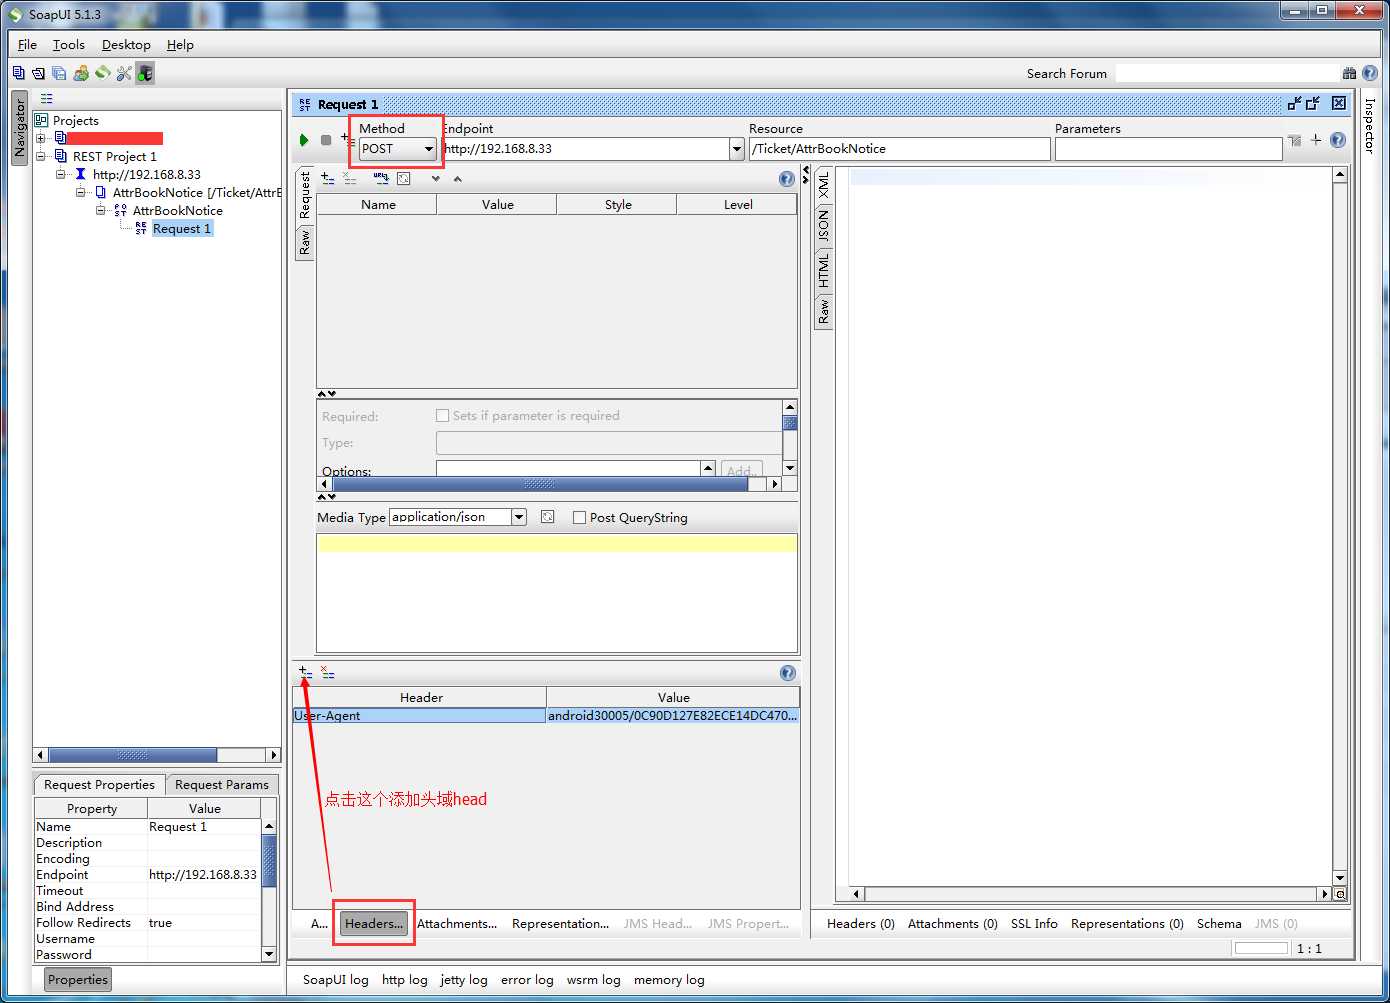Open the Endpoint dropdown arrow
The width and height of the screenshot is (1390, 1003).
coord(737,149)
